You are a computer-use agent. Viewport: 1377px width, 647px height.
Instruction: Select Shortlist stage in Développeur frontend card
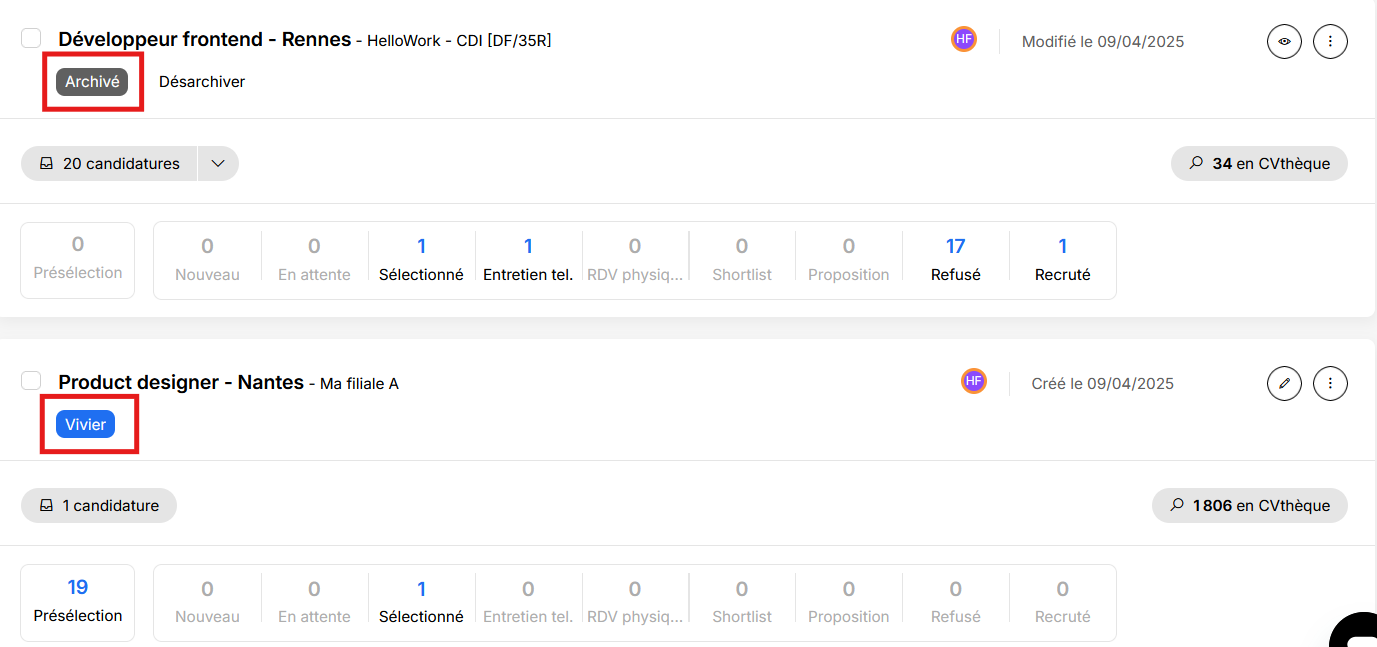point(742,260)
